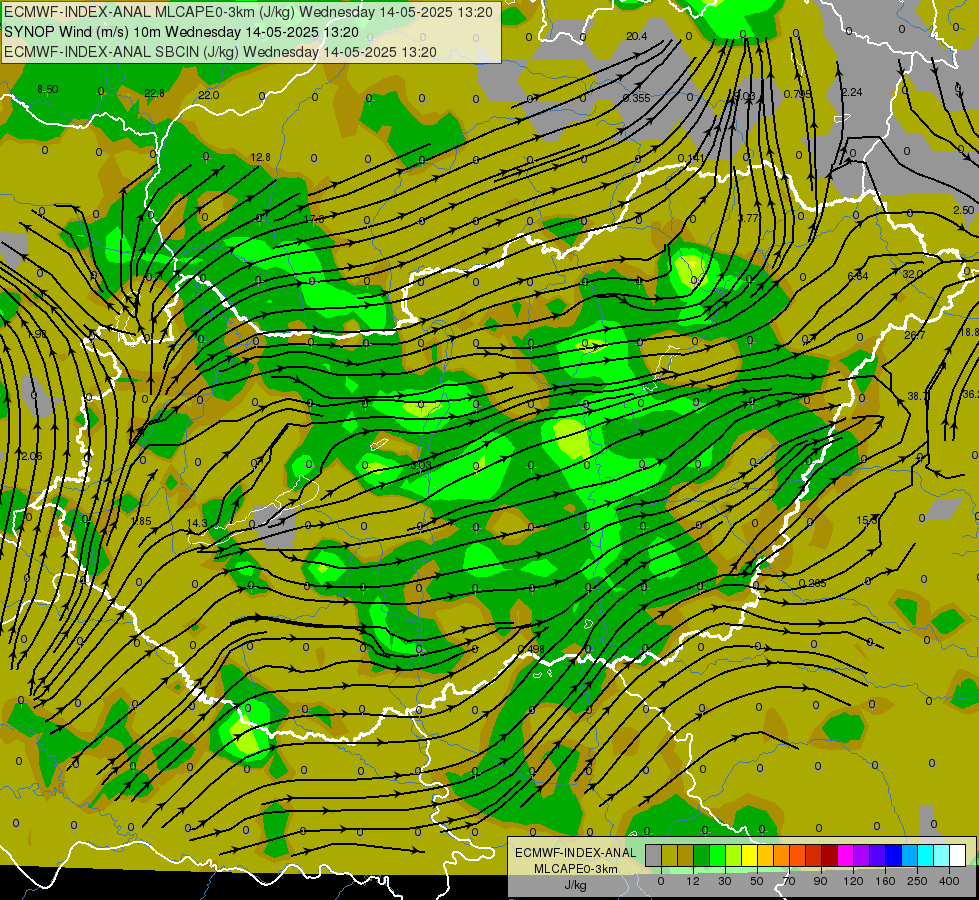Click the 'J/kg' unit label in the legend
Viewport: 979px width, 900px height.
(576, 884)
